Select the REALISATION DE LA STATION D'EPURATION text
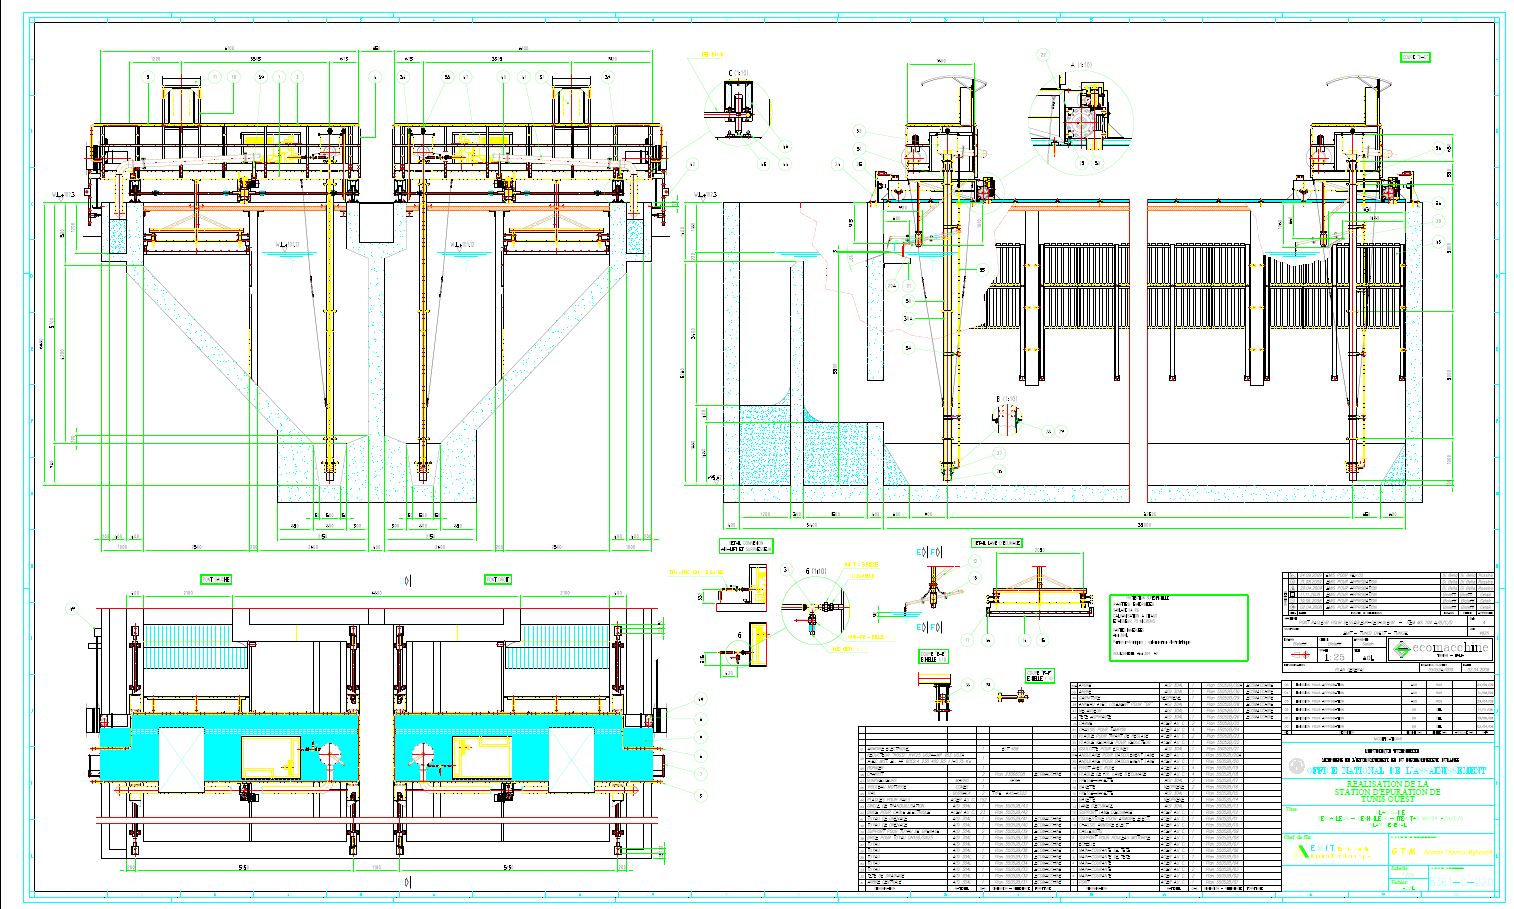This screenshot has height=909, width=1514. [1387, 789]
